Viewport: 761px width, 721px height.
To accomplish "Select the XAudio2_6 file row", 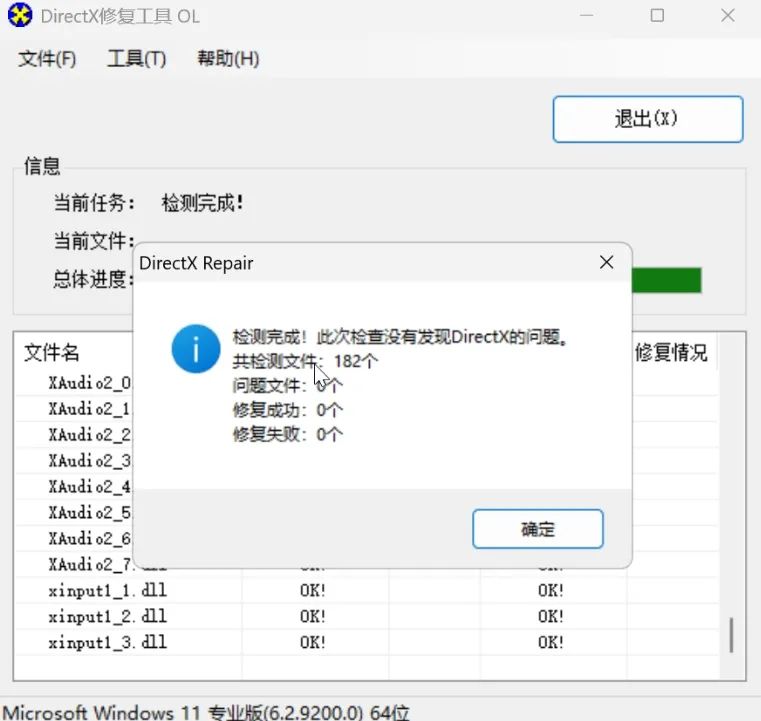I will tap(89, 538).
